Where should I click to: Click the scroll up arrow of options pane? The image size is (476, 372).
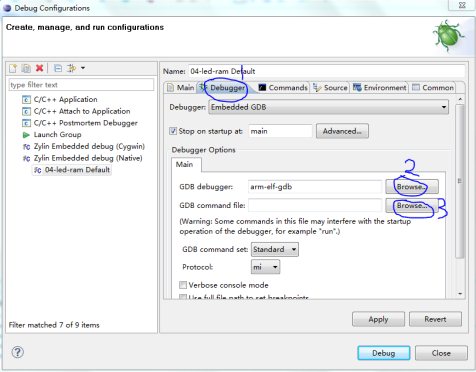460,100
